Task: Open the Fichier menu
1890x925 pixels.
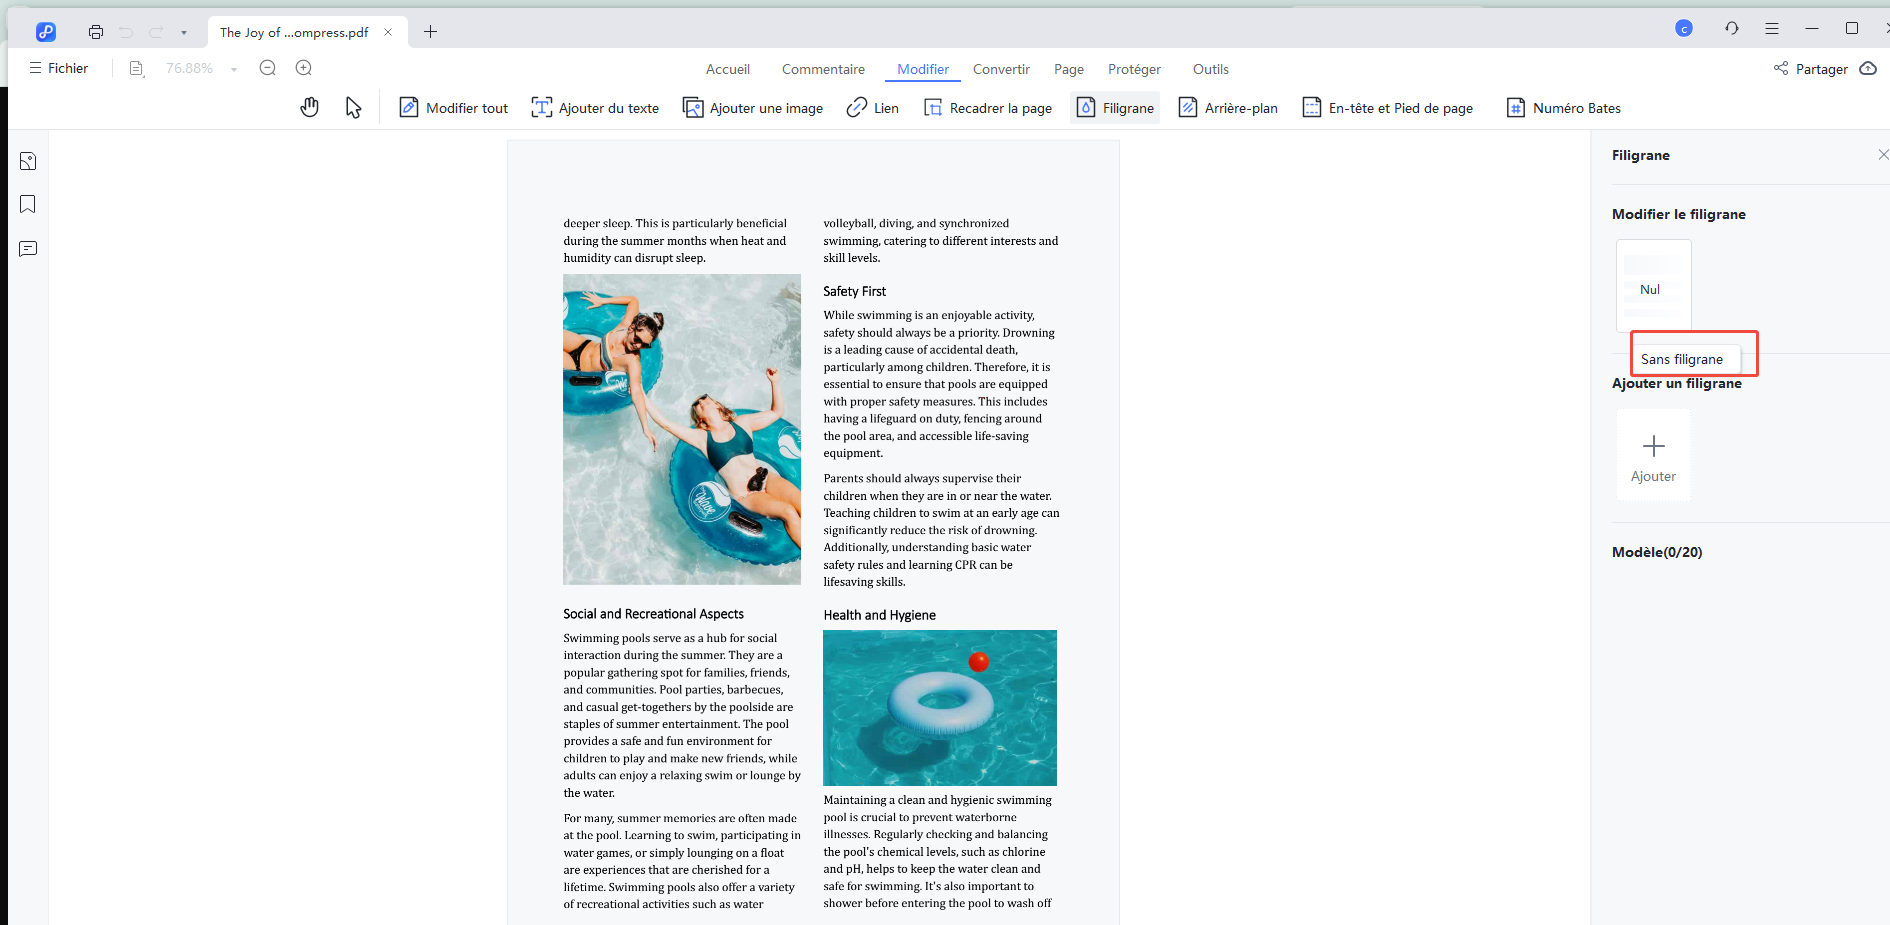Action: pyautogui.click(x=59, y=68)
